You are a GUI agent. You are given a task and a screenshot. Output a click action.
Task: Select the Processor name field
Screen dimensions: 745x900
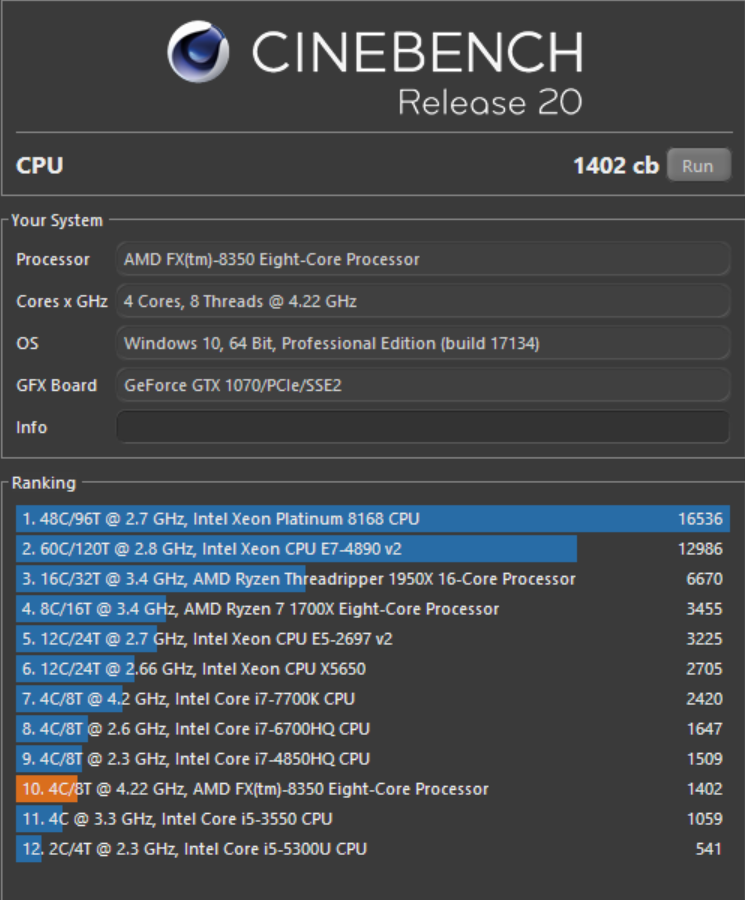[423, 259]
